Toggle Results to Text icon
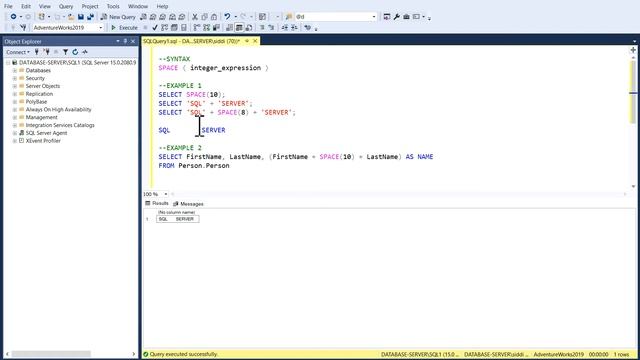This screenshot has height=360, width=640. pos(229,27)
